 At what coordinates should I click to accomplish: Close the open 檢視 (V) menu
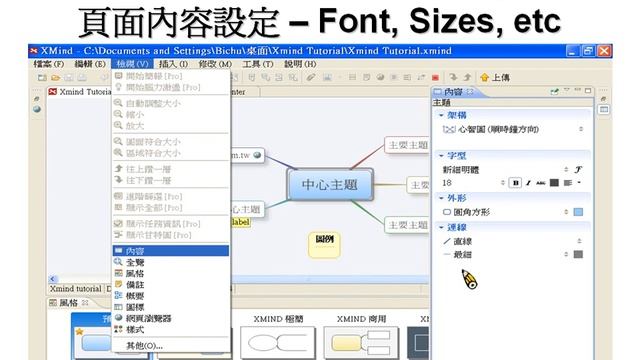pyautogui.click(x=132, y=64)
